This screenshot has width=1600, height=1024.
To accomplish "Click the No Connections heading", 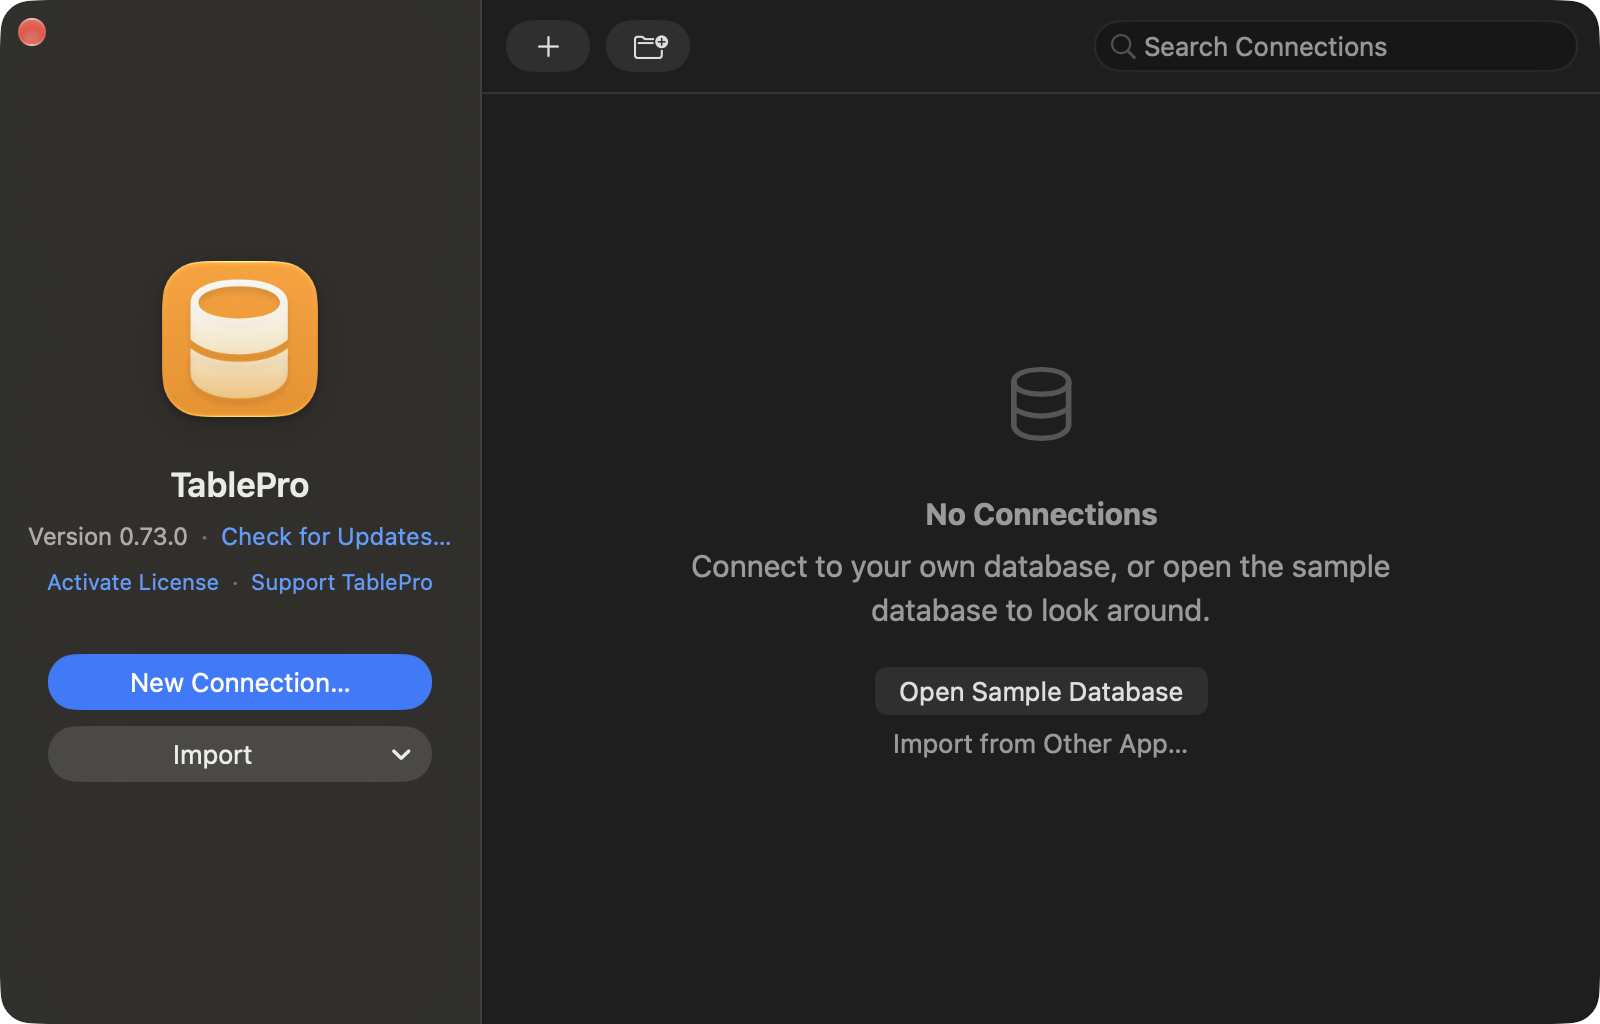I will click(x=1041, y=514).
